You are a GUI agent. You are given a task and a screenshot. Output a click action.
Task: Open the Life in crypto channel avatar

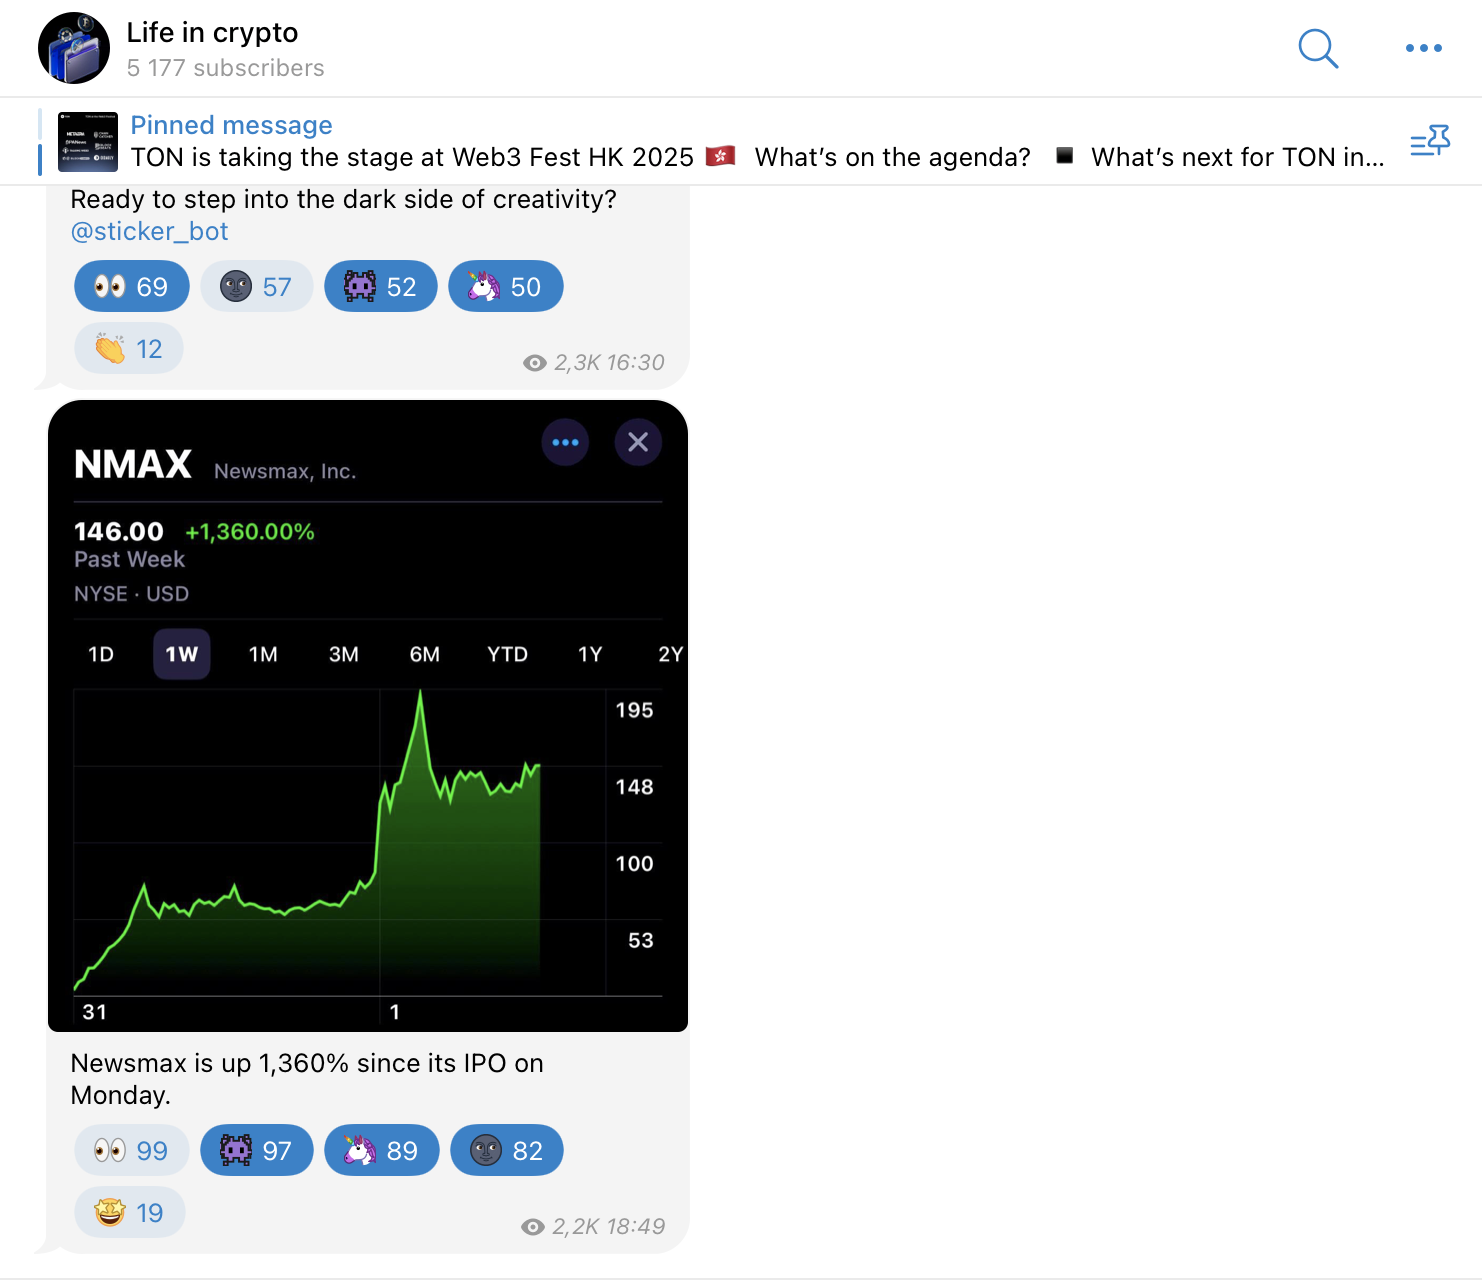[x=74, y=48]
